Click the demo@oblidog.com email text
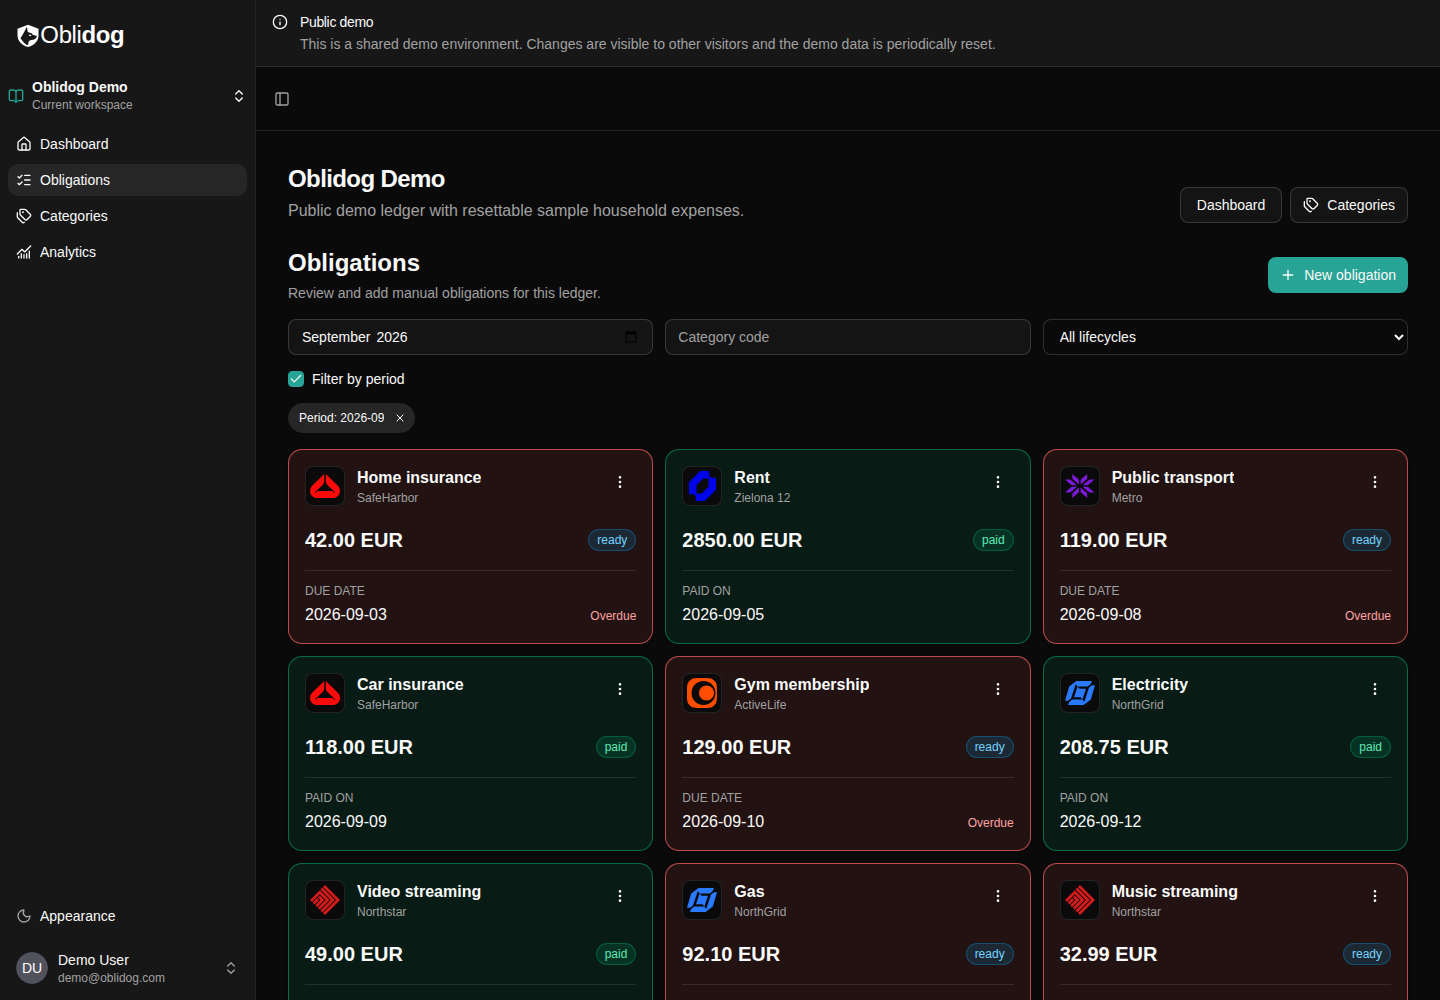This screenshot has height=1000, width=1440. click(111, 978)
